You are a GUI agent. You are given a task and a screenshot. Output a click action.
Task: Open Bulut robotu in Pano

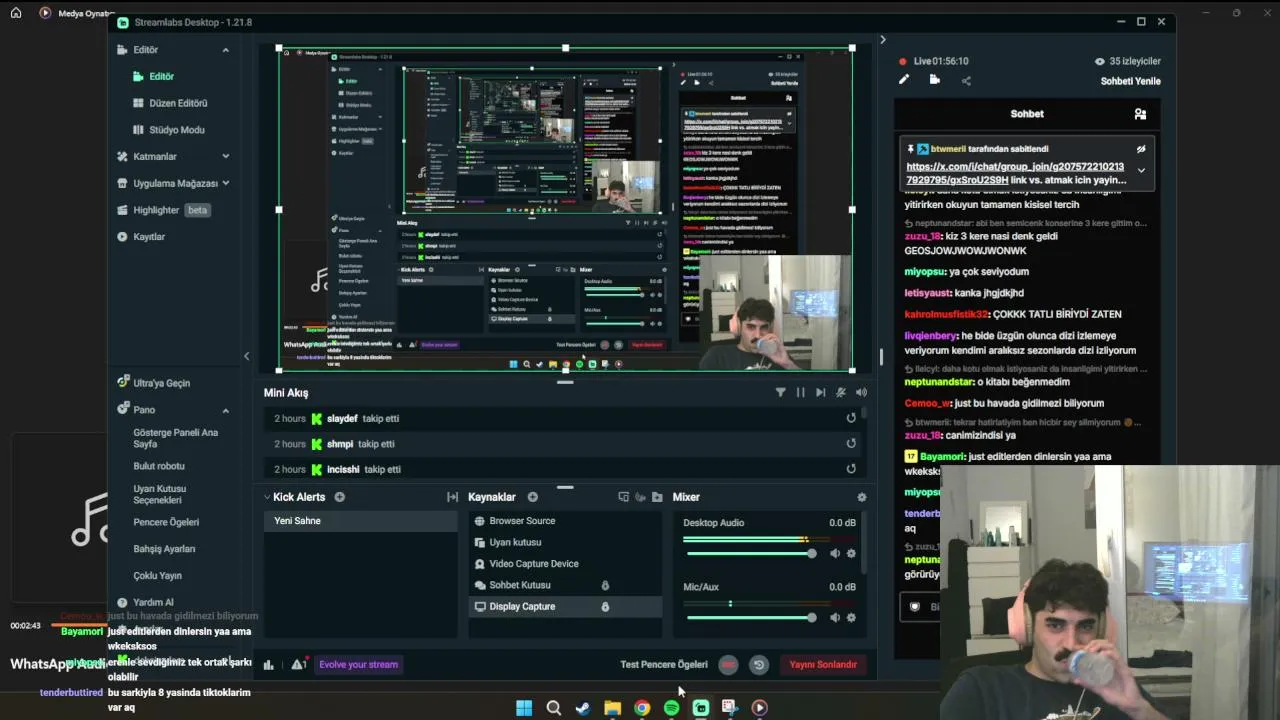pyautogui.click(x=159, y=466)
